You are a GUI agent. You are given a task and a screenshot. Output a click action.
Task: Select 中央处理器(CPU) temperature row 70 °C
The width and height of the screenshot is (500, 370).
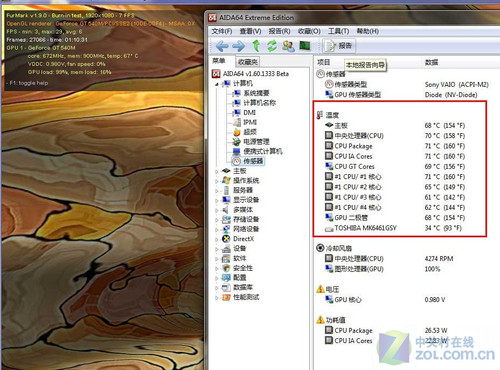395,136
